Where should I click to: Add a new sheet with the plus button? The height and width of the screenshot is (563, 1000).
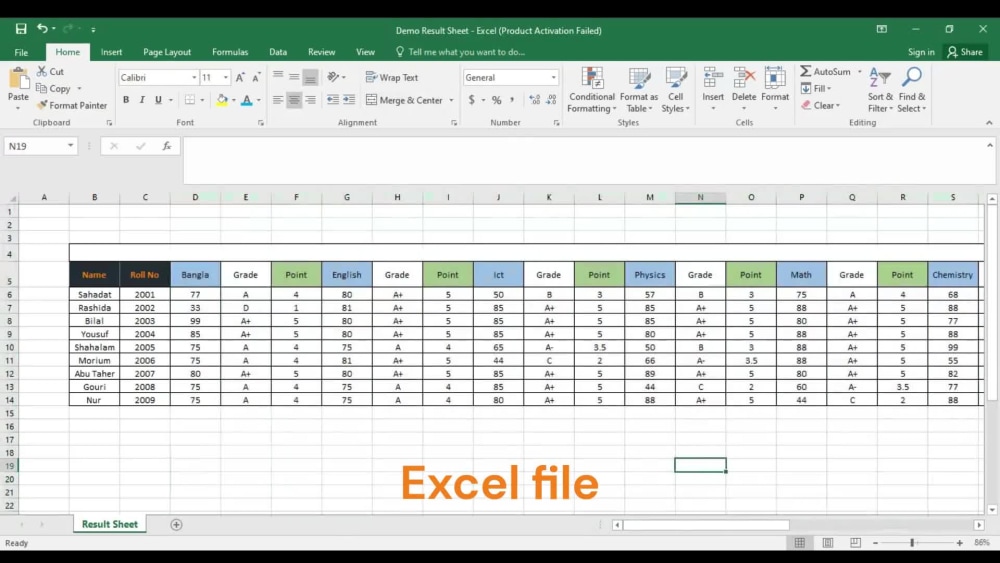tap(176, 524)
